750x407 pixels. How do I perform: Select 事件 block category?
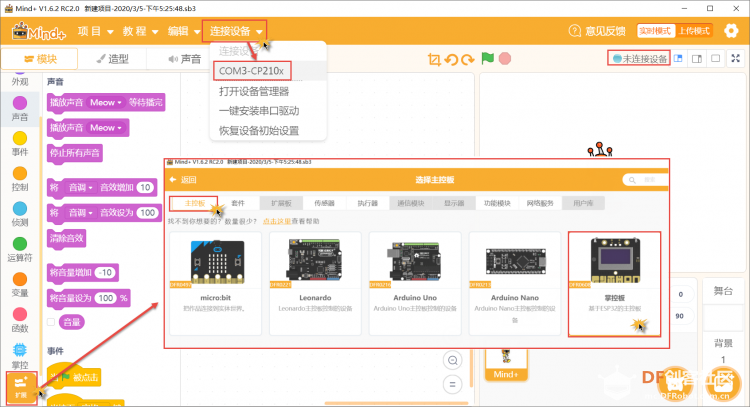(20, 143)
